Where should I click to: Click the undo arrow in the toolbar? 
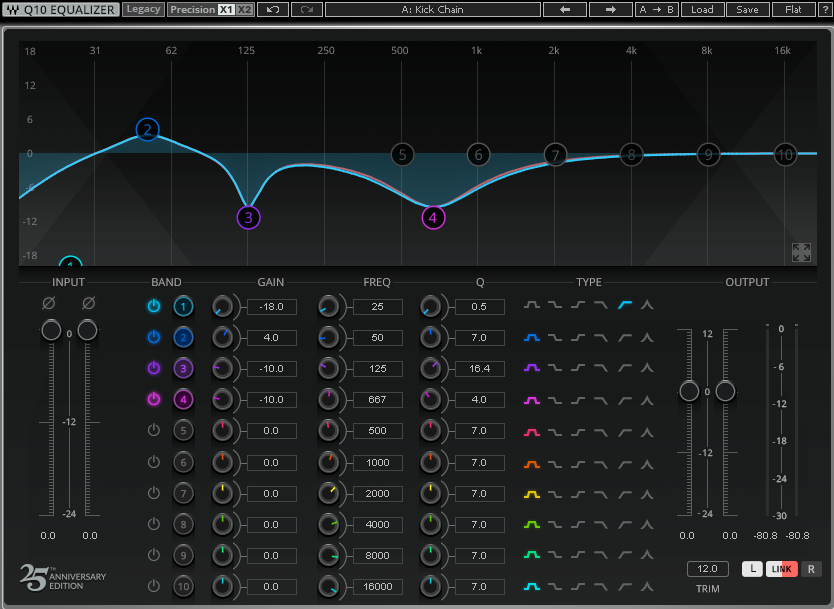273,10
